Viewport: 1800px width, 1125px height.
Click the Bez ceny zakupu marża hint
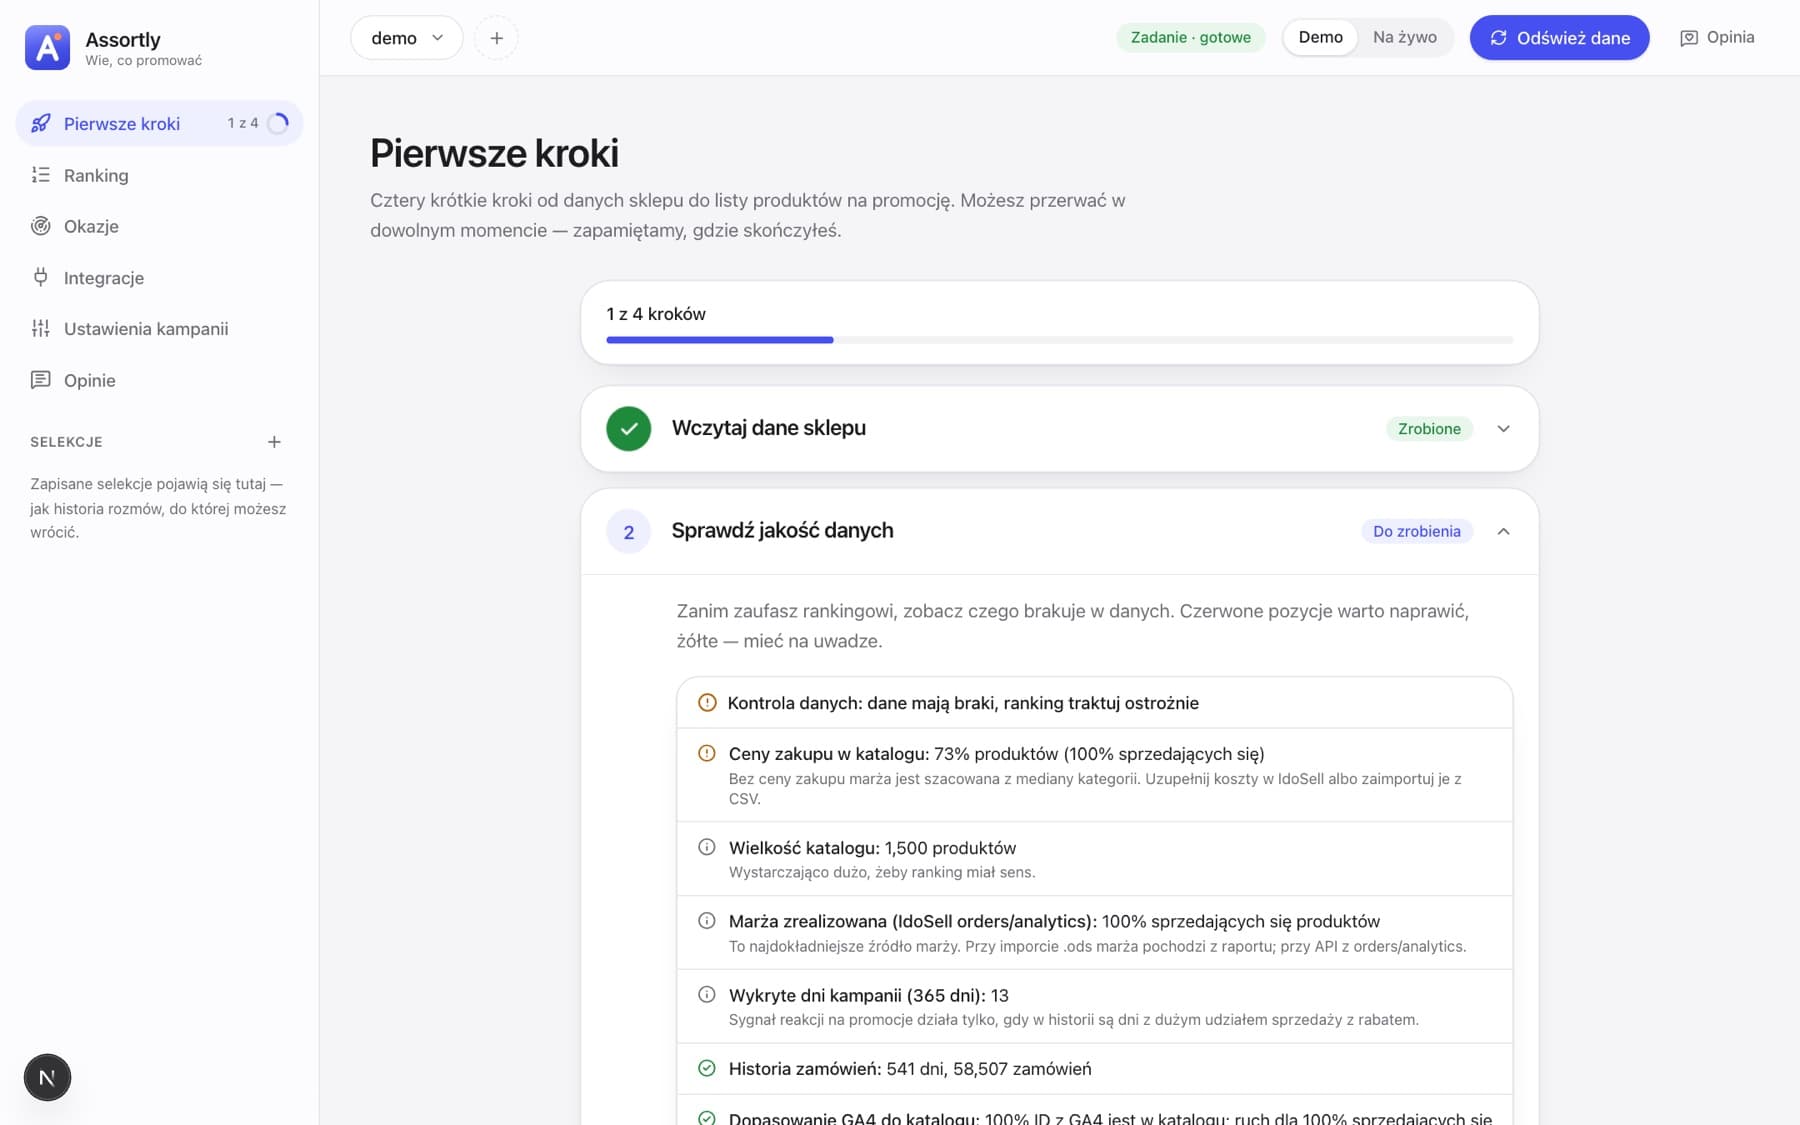[1095, 789]
